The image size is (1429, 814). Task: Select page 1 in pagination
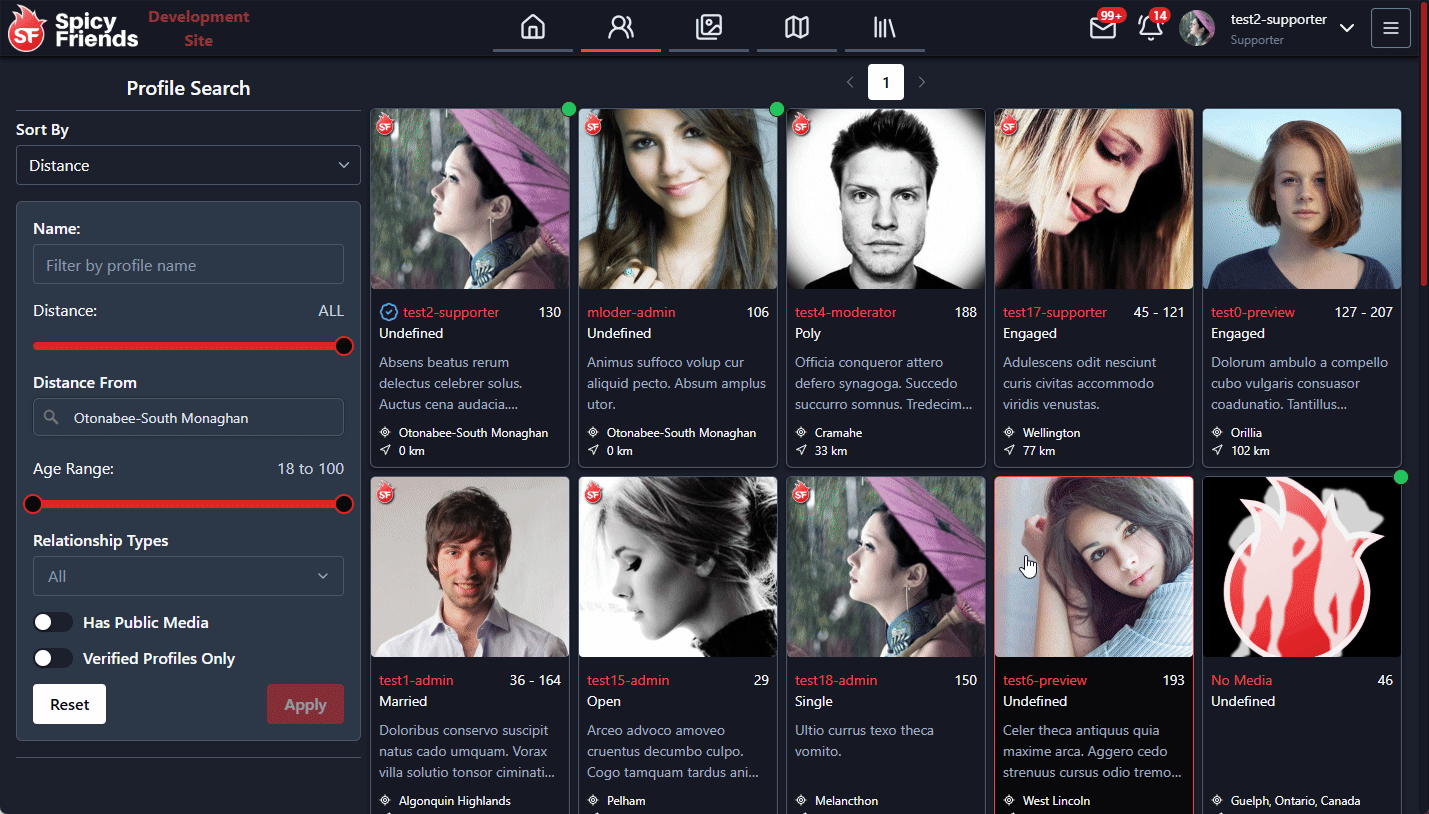[x=885, y=82]
